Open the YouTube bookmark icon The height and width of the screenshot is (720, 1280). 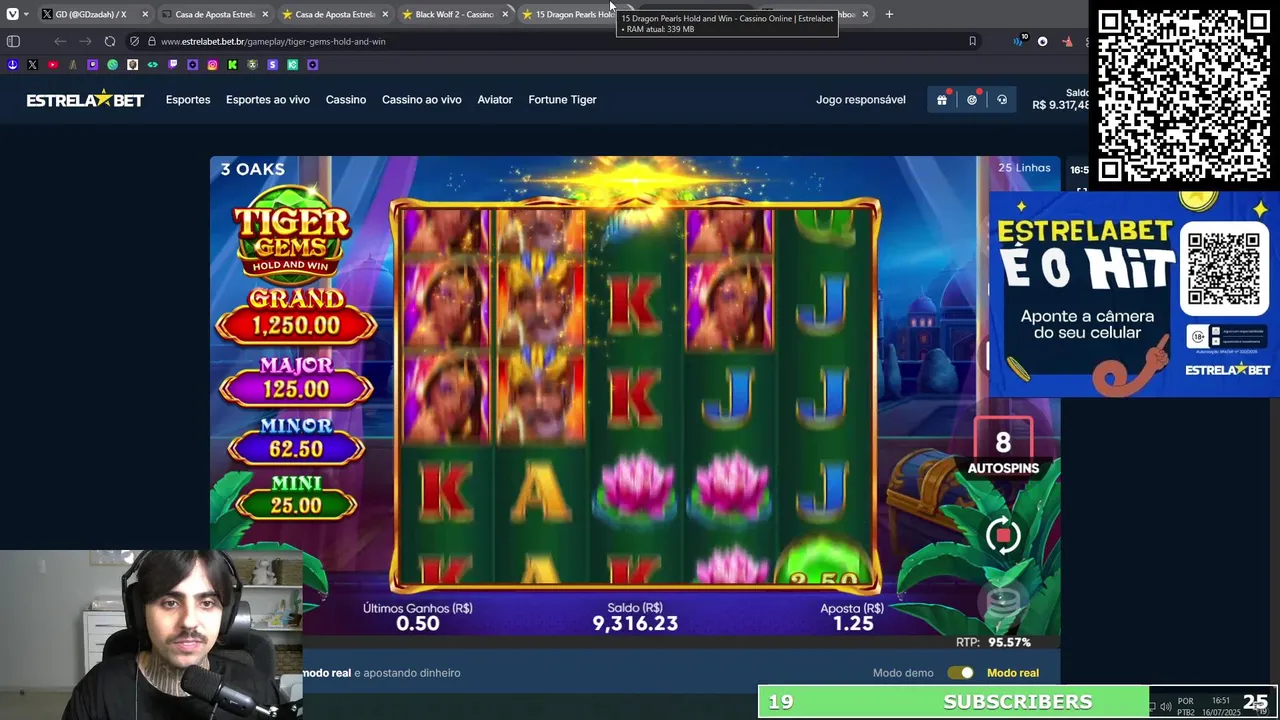click(52, 64)
